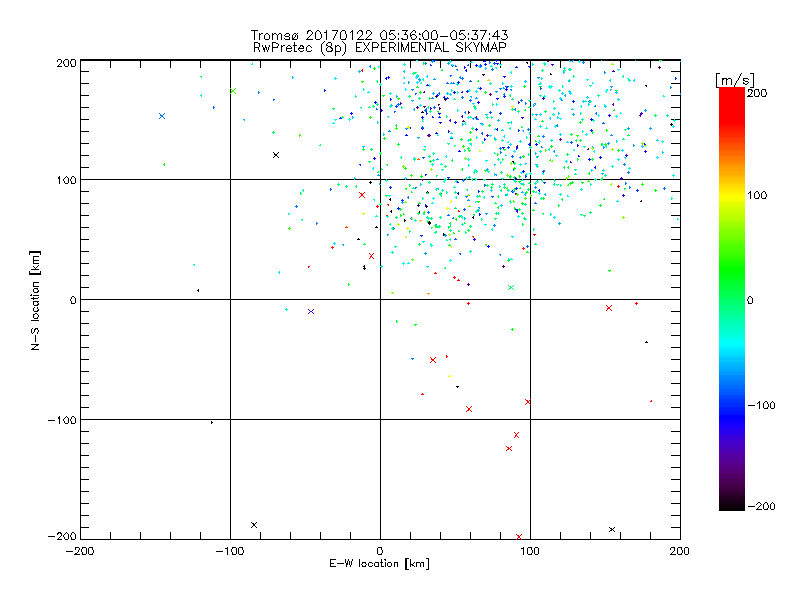Viewport: 800px width, 600px height.
Task: Pick the black bottom of the velocity colorbar
Action: [732, 505]
